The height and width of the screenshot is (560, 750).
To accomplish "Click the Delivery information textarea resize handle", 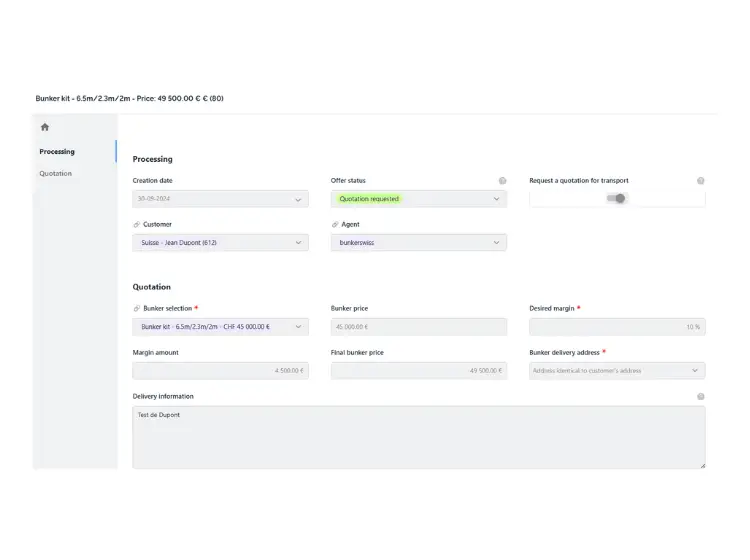I will coord(702,465).
